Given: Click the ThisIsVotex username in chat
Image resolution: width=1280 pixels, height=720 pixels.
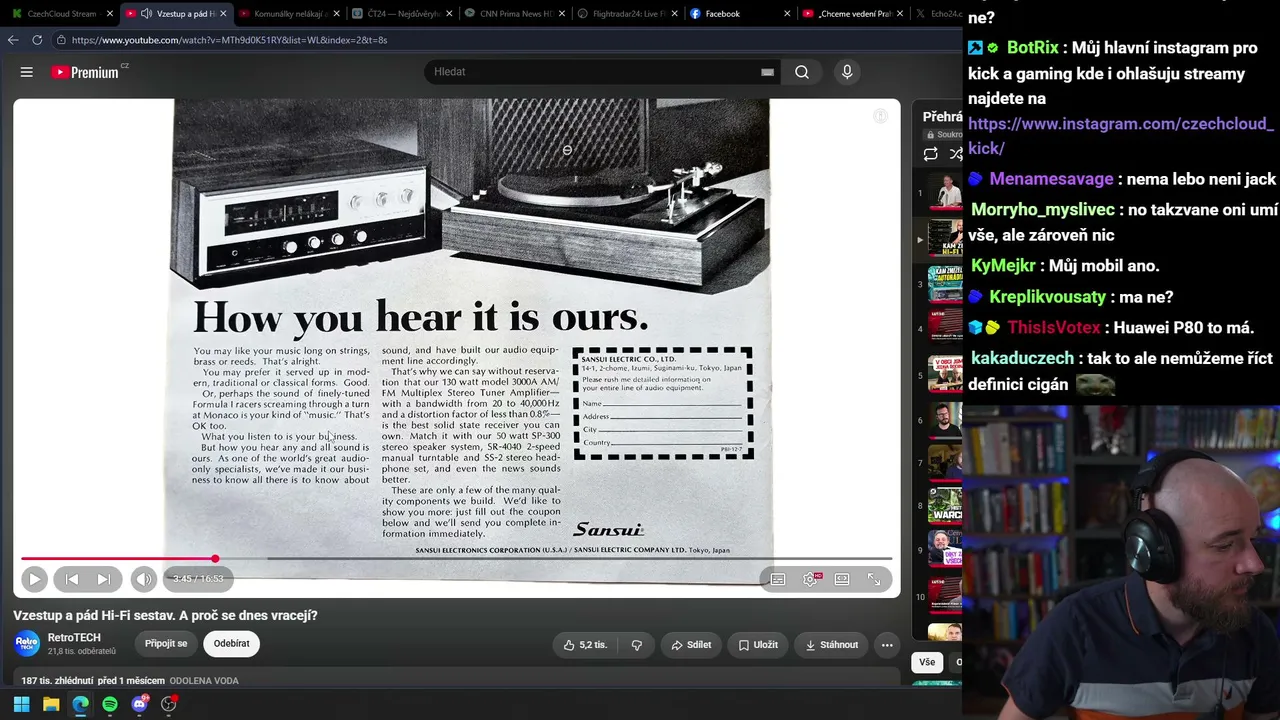Looking at the screenshot, I should [1054, 328].
